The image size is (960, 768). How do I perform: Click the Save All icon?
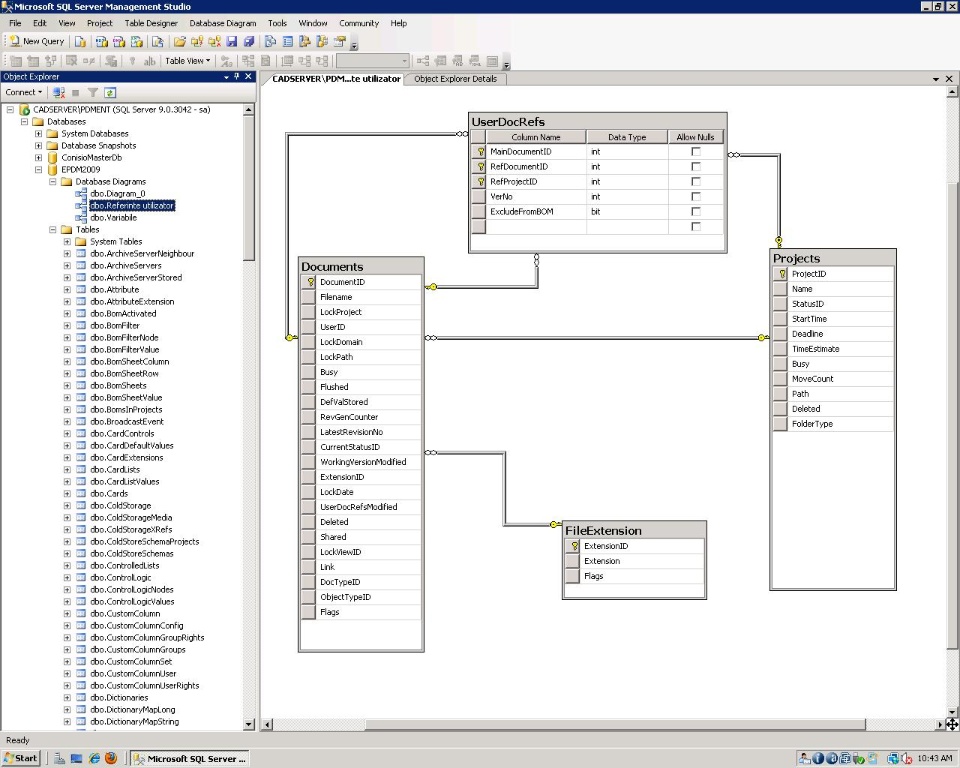click(x=249, y=42)
